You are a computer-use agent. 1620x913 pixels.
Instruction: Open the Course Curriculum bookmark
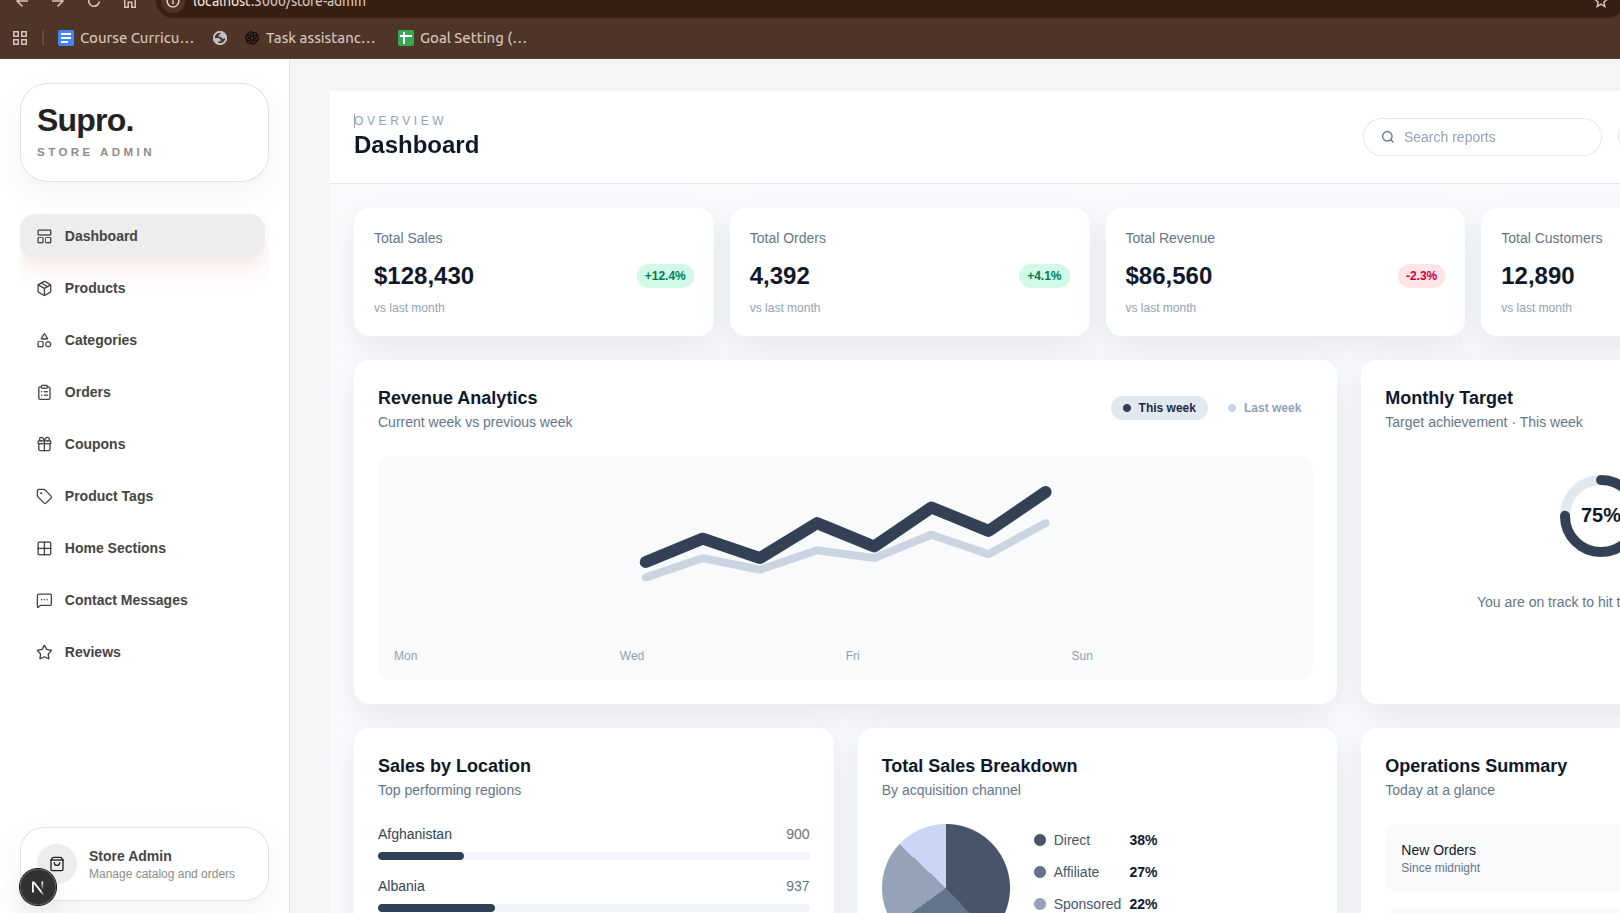126,38
